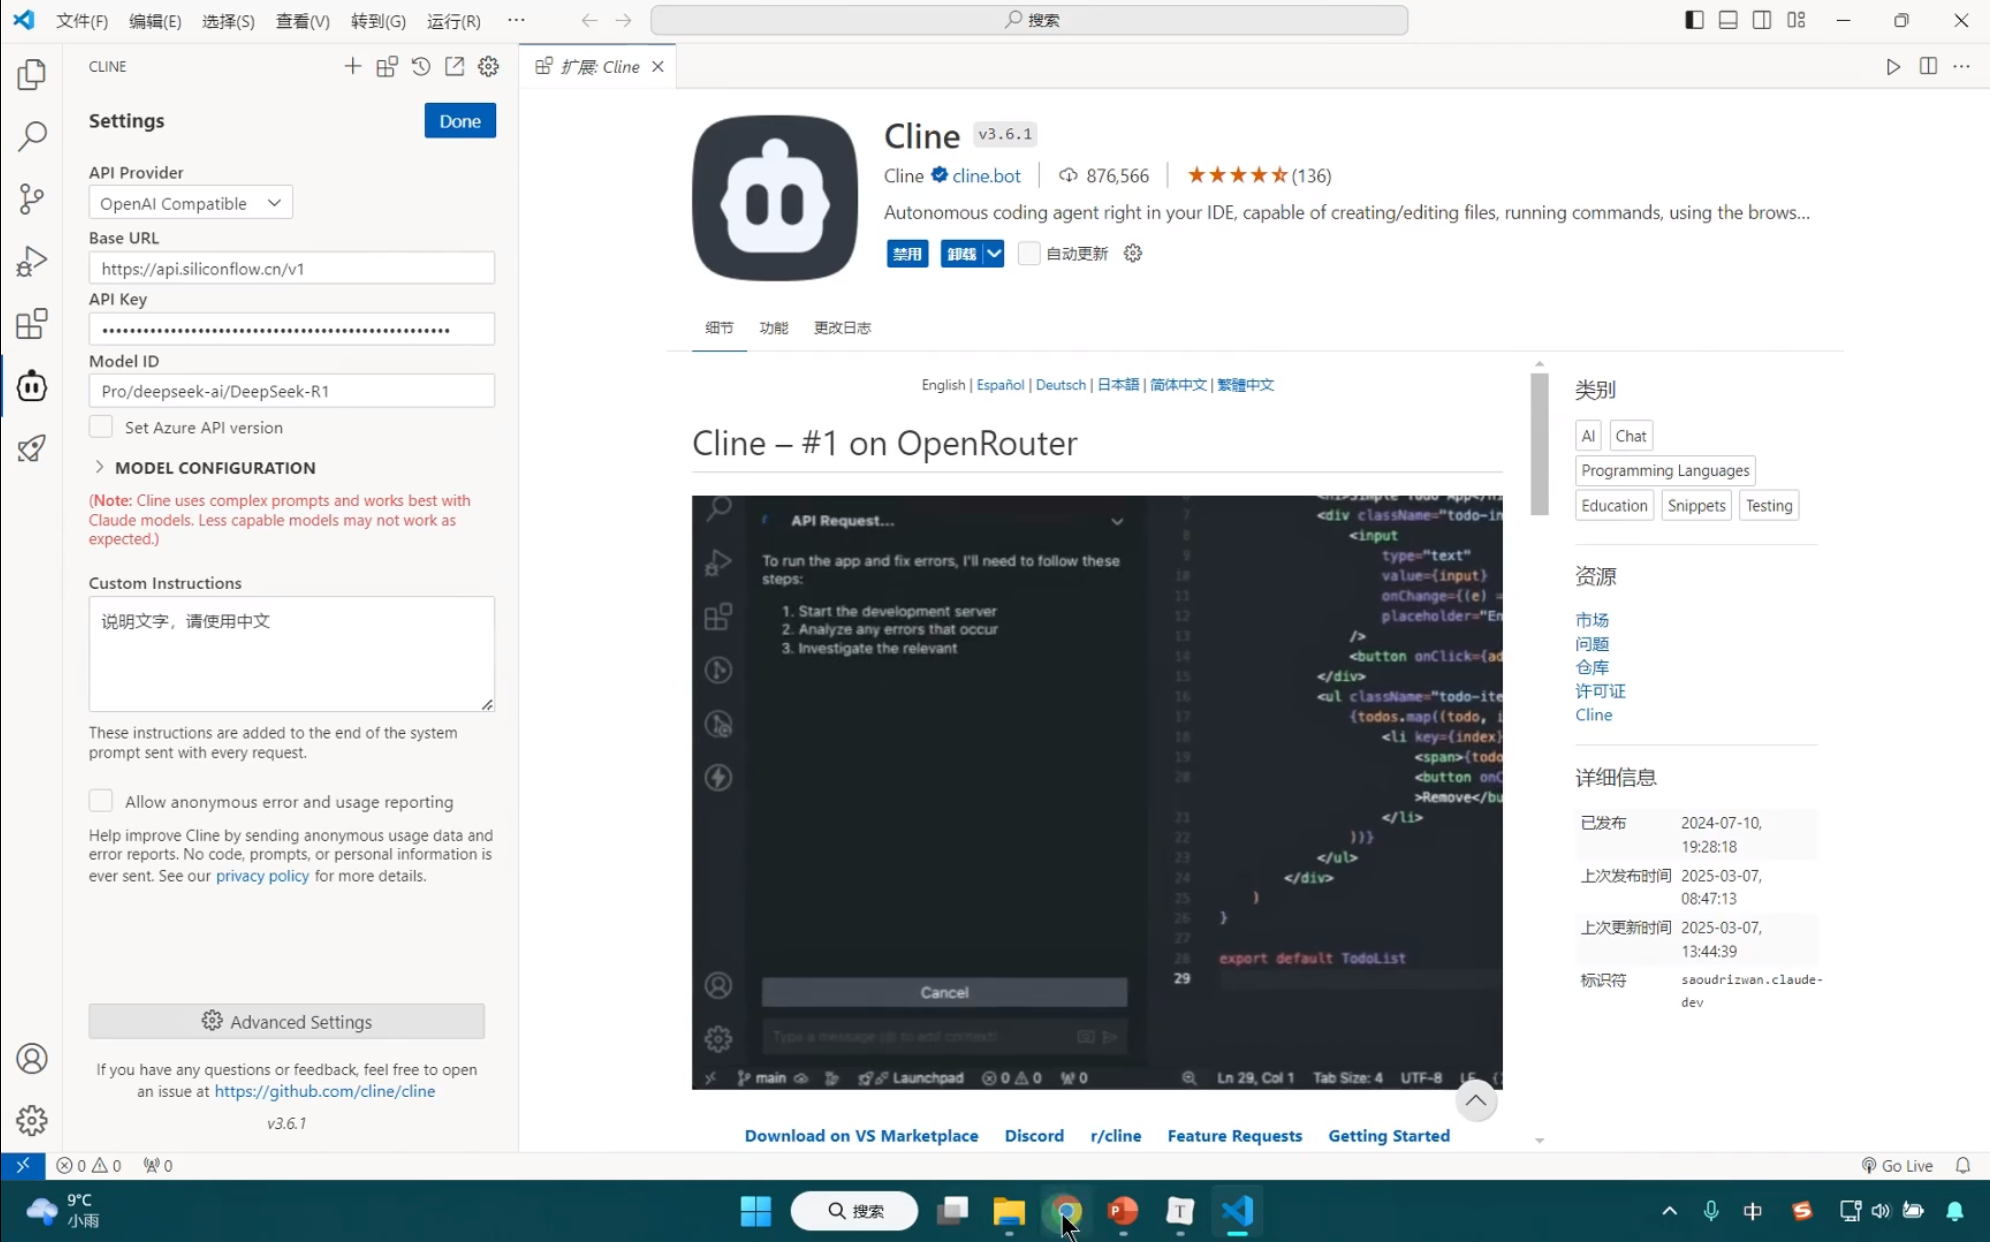
Task: Open Cline task history icon
Action: coord(421,66)
